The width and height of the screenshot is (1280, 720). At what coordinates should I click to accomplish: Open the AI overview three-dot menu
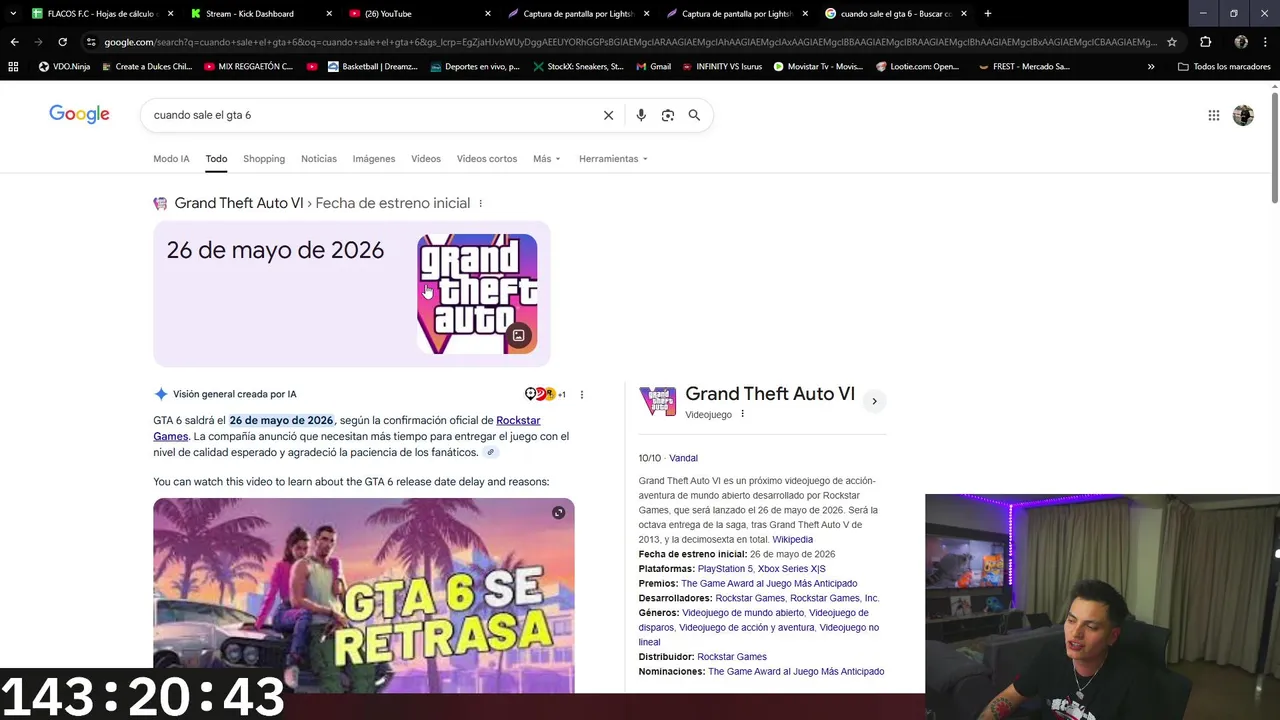[582, 394]
